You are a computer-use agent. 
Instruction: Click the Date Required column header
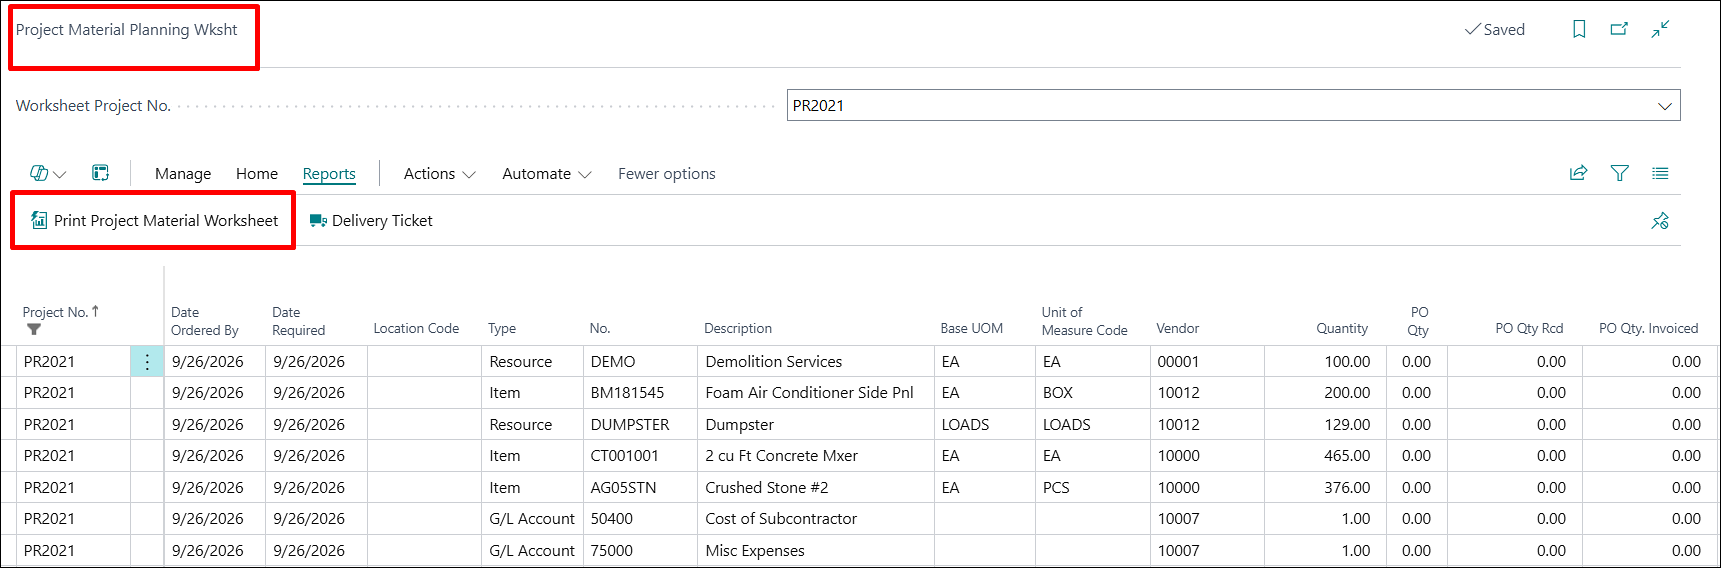point(299,321)
